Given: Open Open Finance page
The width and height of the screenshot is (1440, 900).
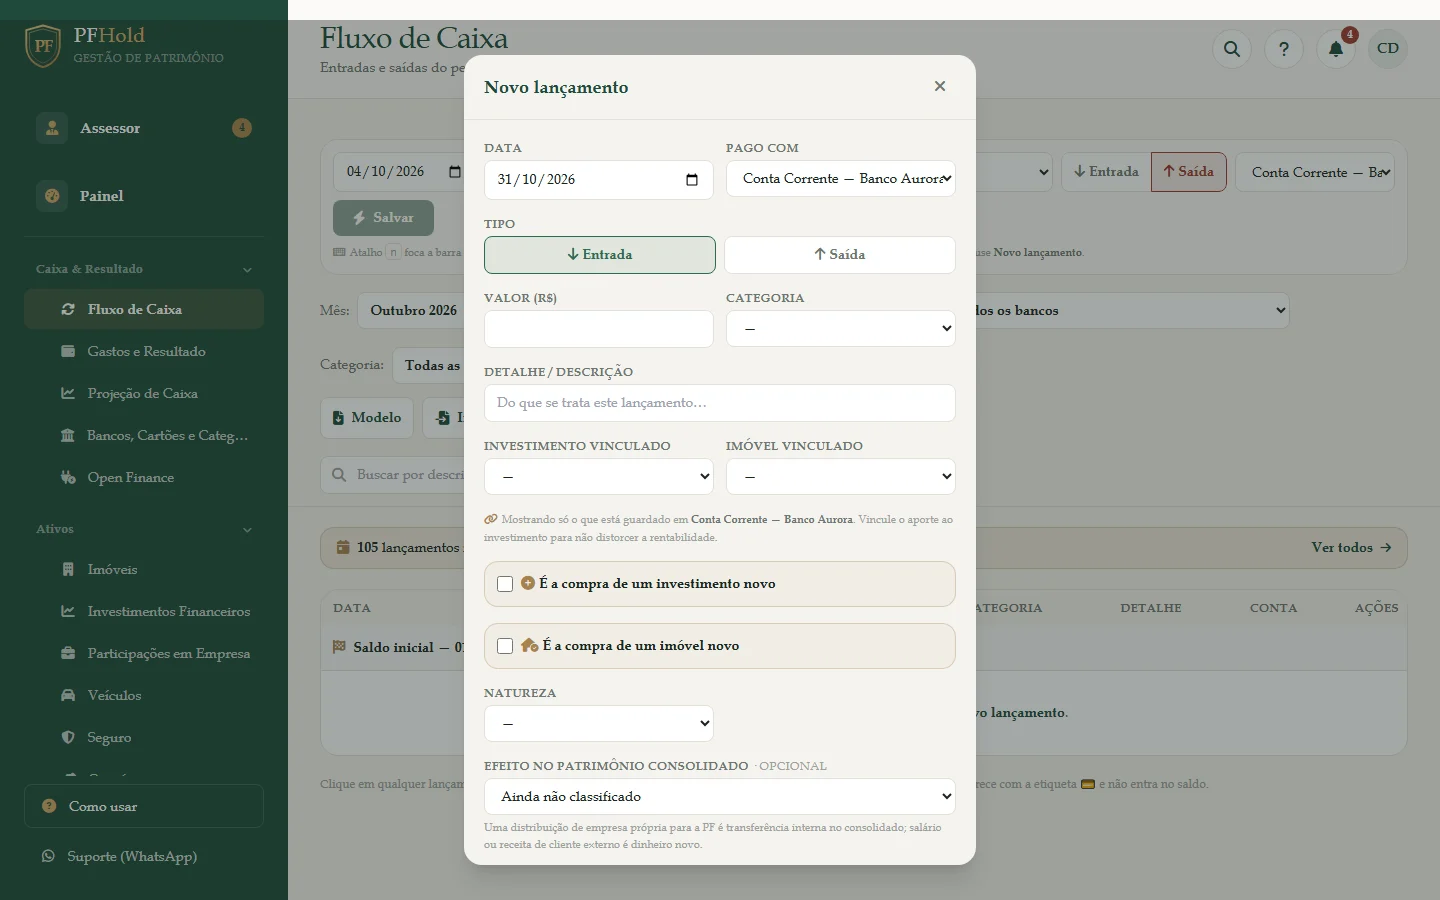Looking at the screenshot, I should 144,478.
